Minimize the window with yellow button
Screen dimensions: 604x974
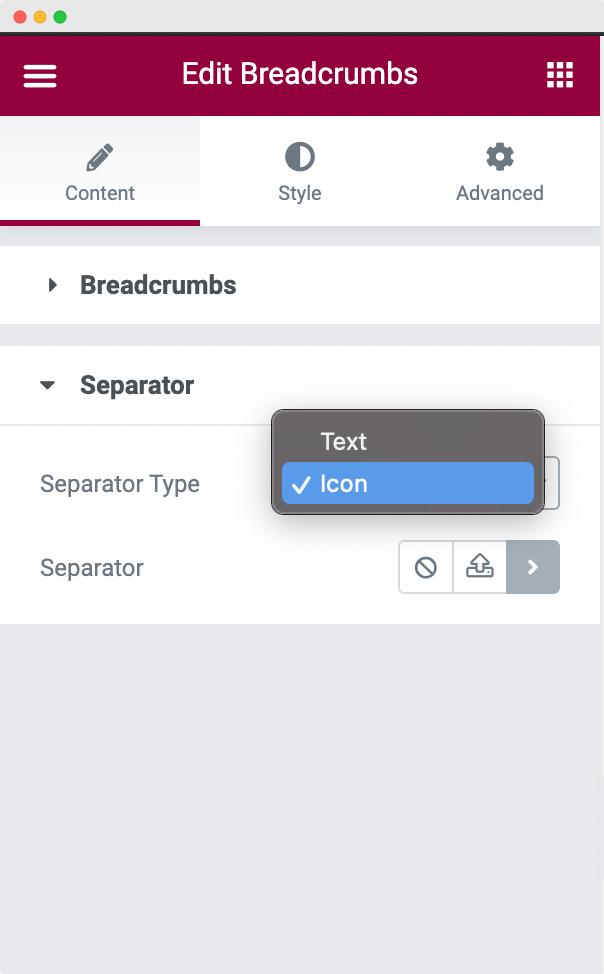point(40,17)
